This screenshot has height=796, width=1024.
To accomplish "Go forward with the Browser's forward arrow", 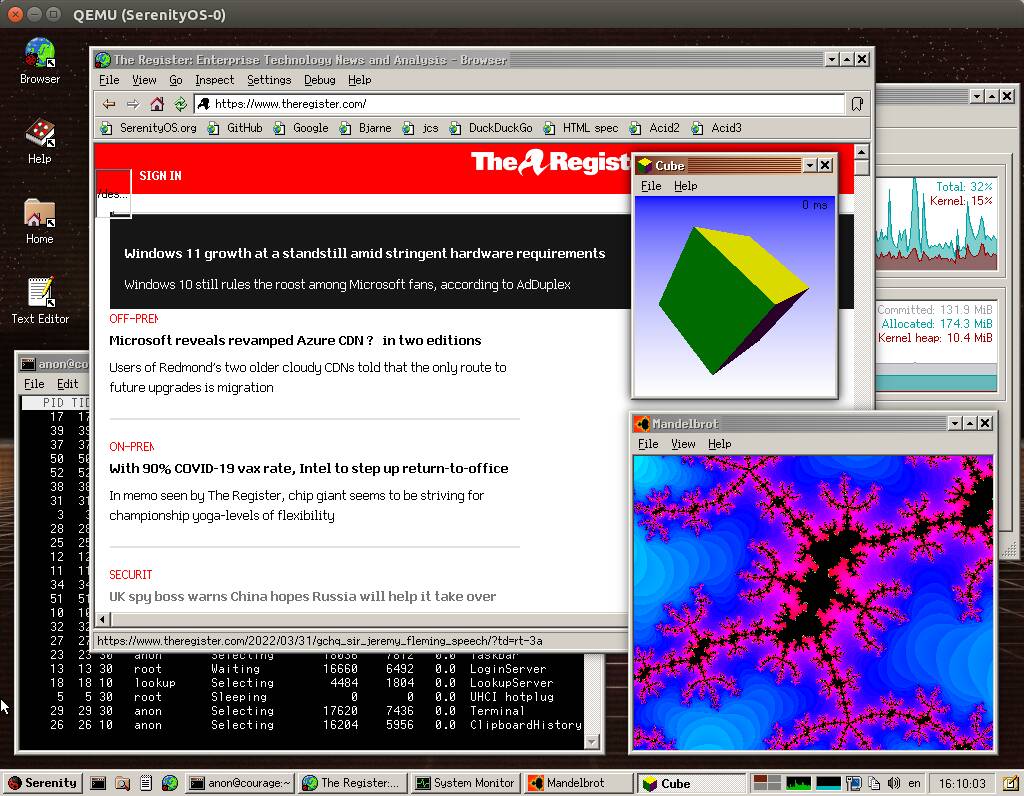I will [x=133, y=104].
